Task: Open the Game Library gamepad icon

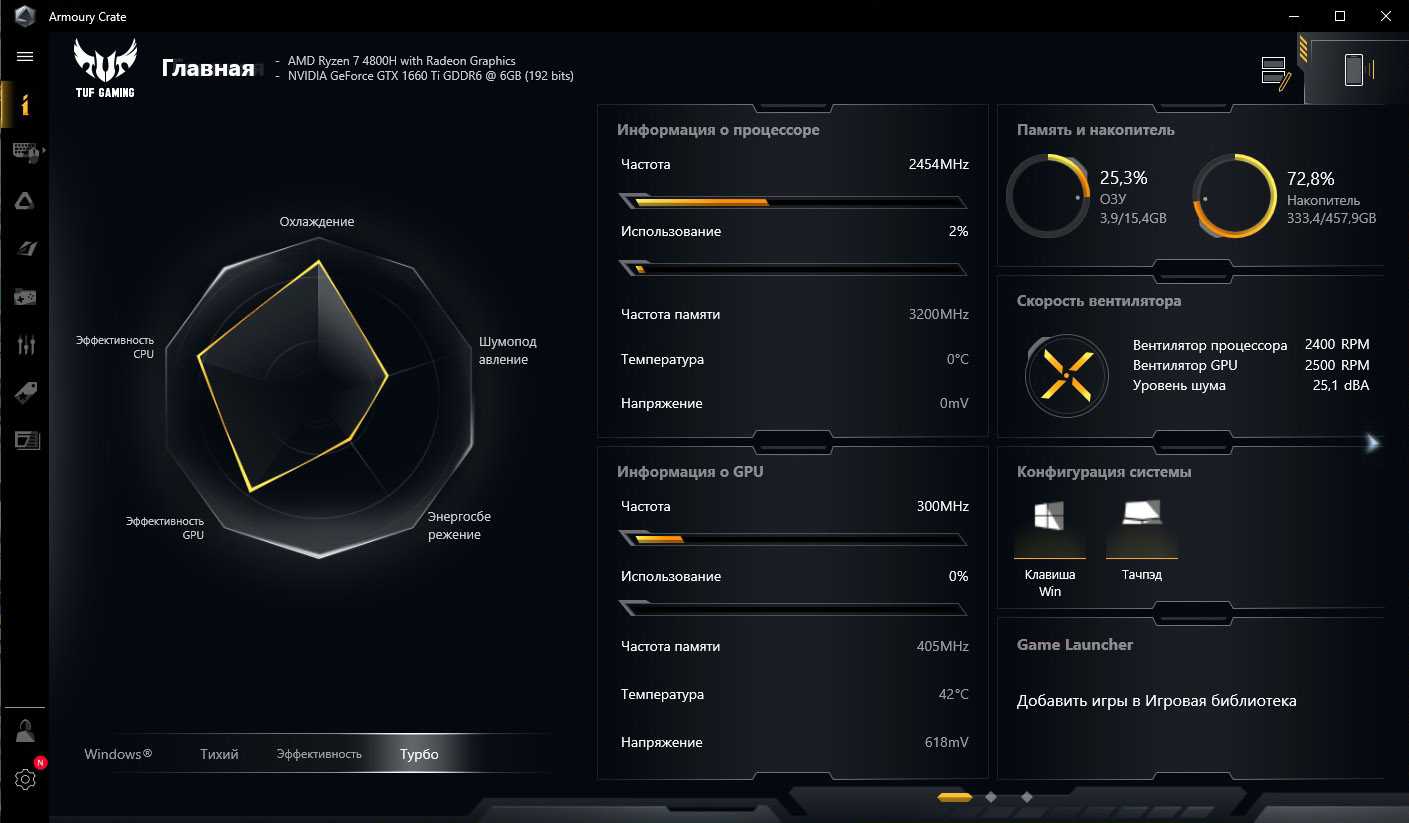Action: coord(25,297)
